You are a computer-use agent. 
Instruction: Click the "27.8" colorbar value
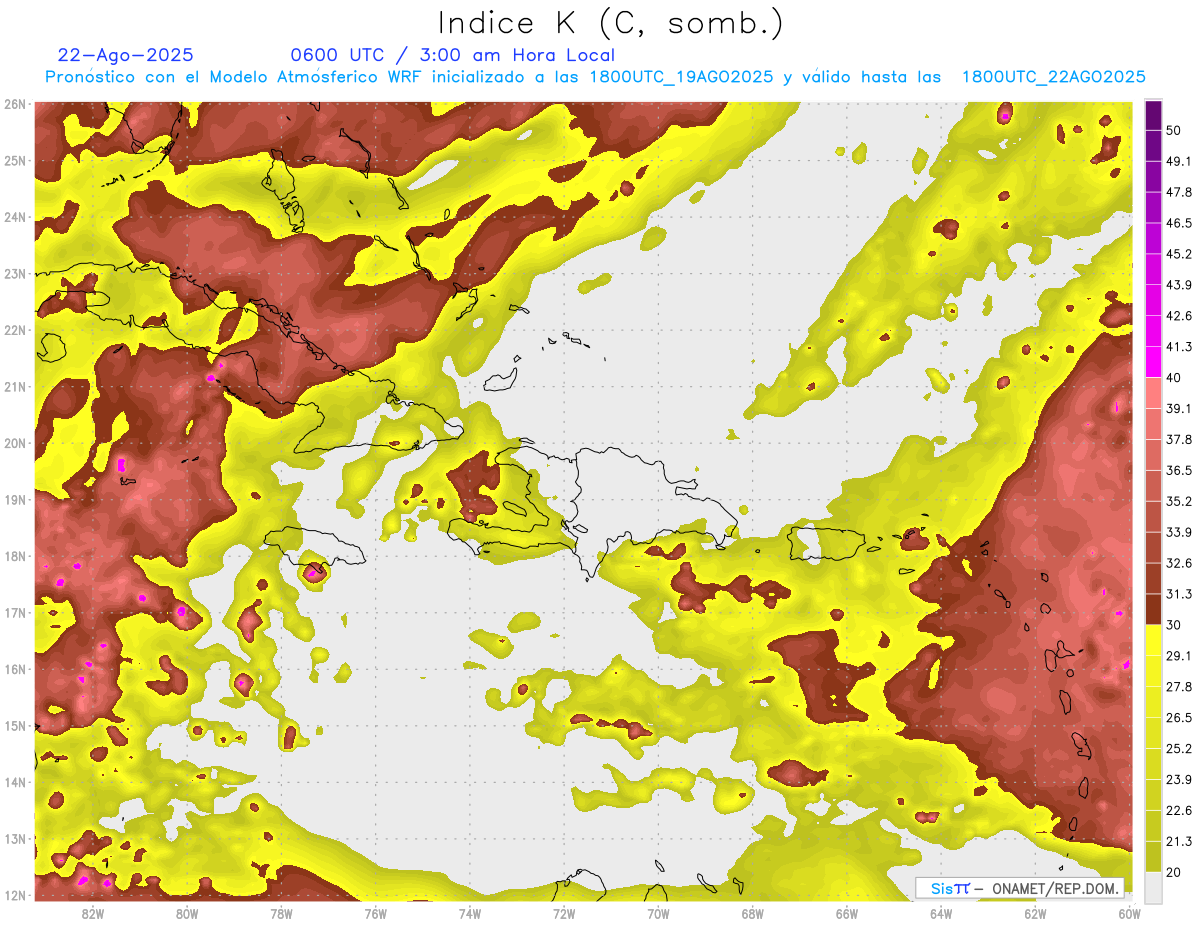pyautogui.click(x=1178, y=686)
